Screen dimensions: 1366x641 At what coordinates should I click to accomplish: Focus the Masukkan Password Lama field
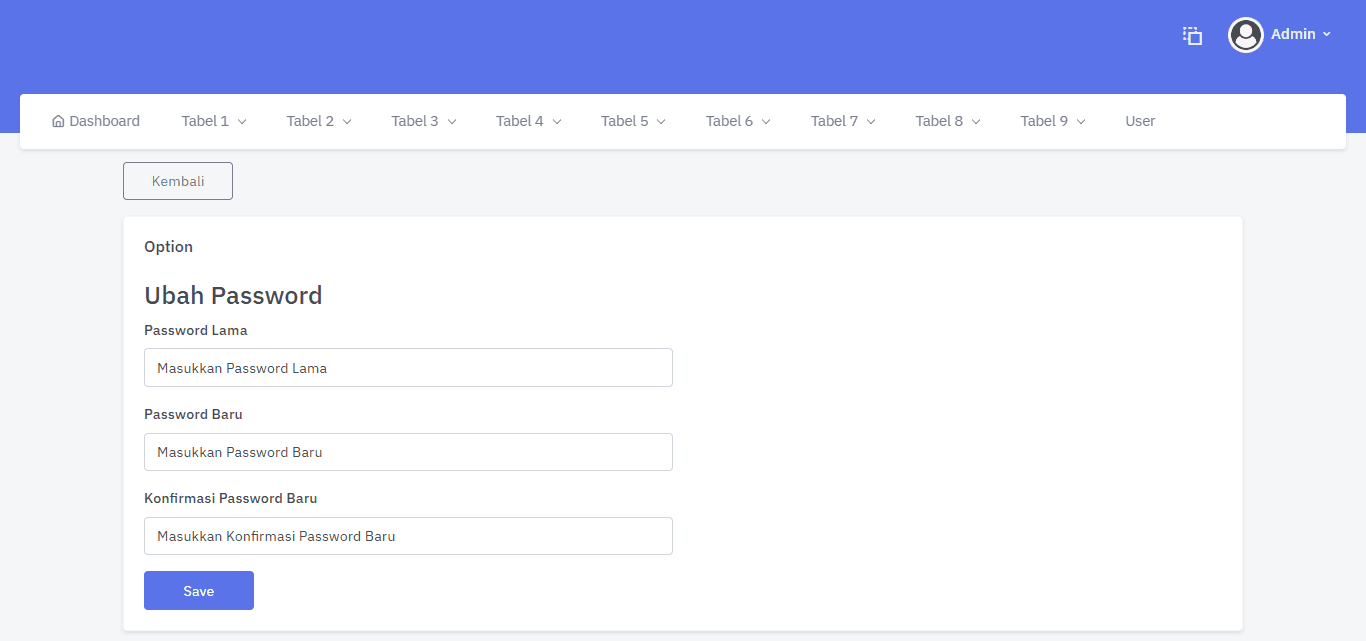coord(408,367)
